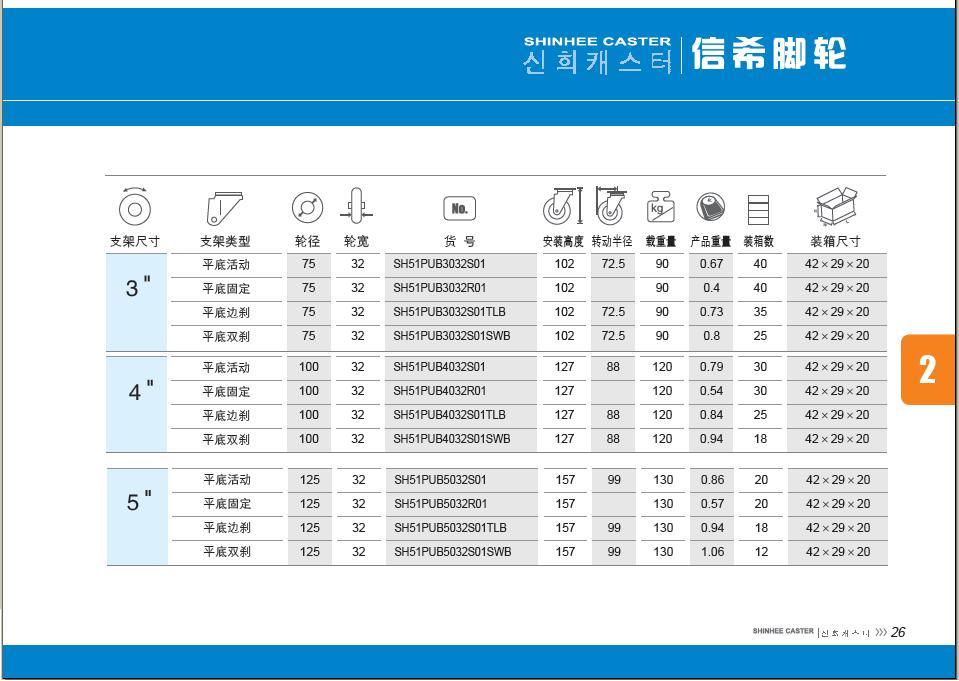Viewport: 959px width, 681px height.
Task: Click the bracket type caster icon
Action: 224,208
